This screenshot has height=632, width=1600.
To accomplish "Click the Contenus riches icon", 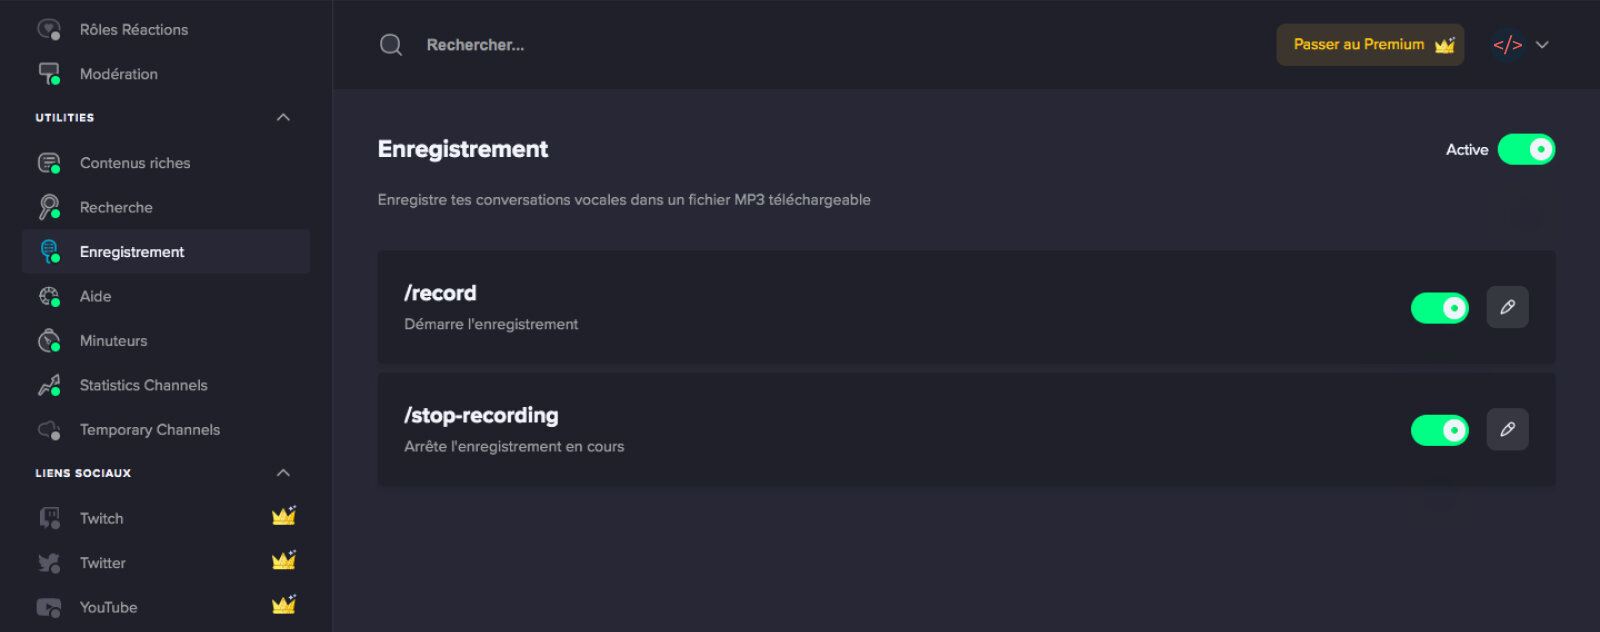I will (x=49, y=162).
